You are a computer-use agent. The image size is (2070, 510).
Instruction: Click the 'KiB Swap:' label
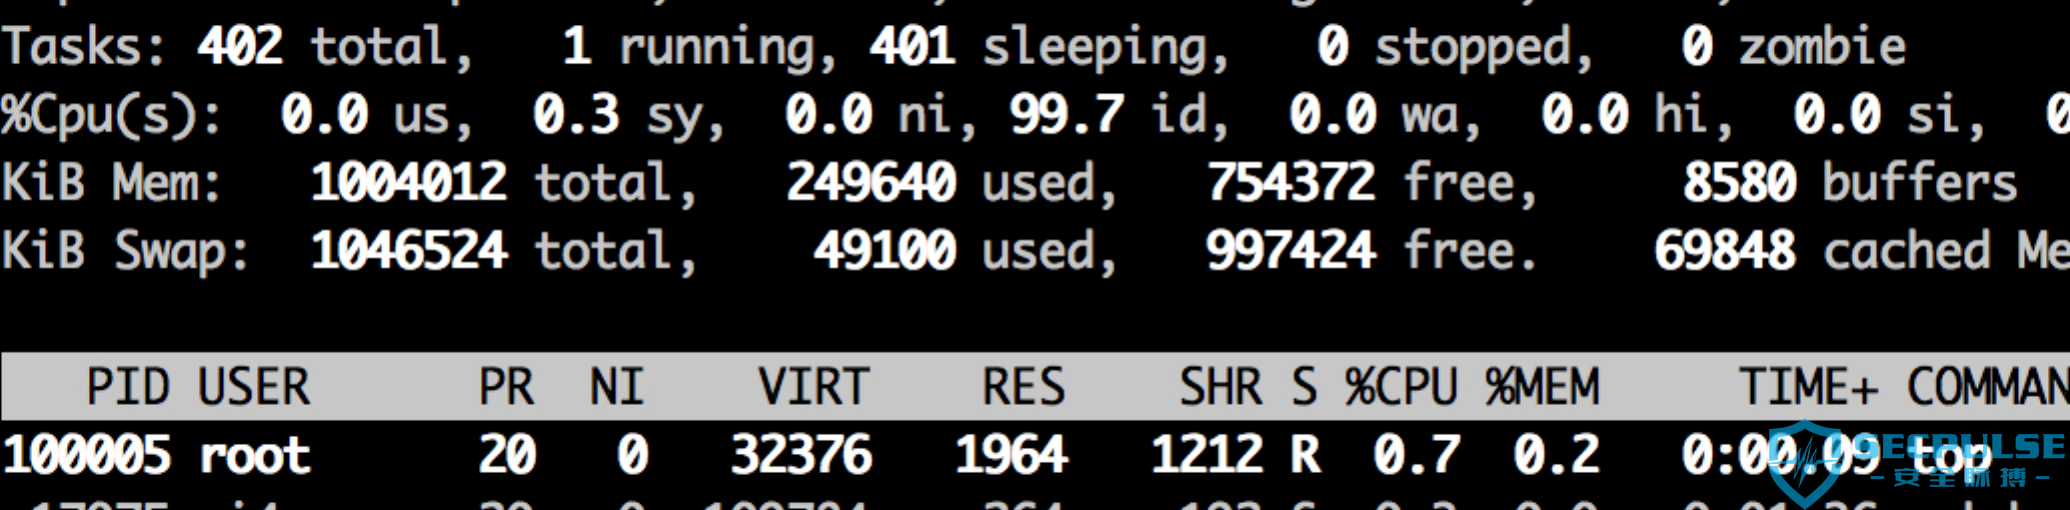click(125, 253)
